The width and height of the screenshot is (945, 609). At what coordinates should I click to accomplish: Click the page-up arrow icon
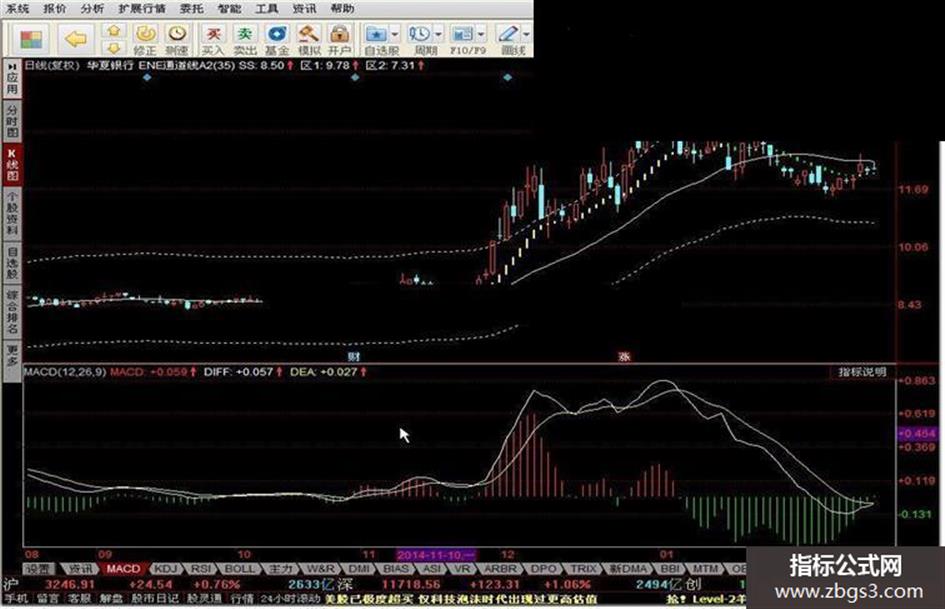[114, 31]
